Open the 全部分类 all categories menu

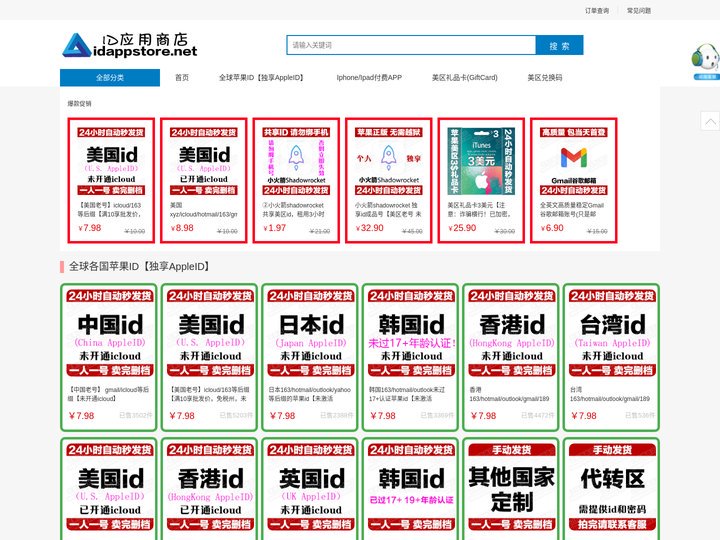coord(110,78)
